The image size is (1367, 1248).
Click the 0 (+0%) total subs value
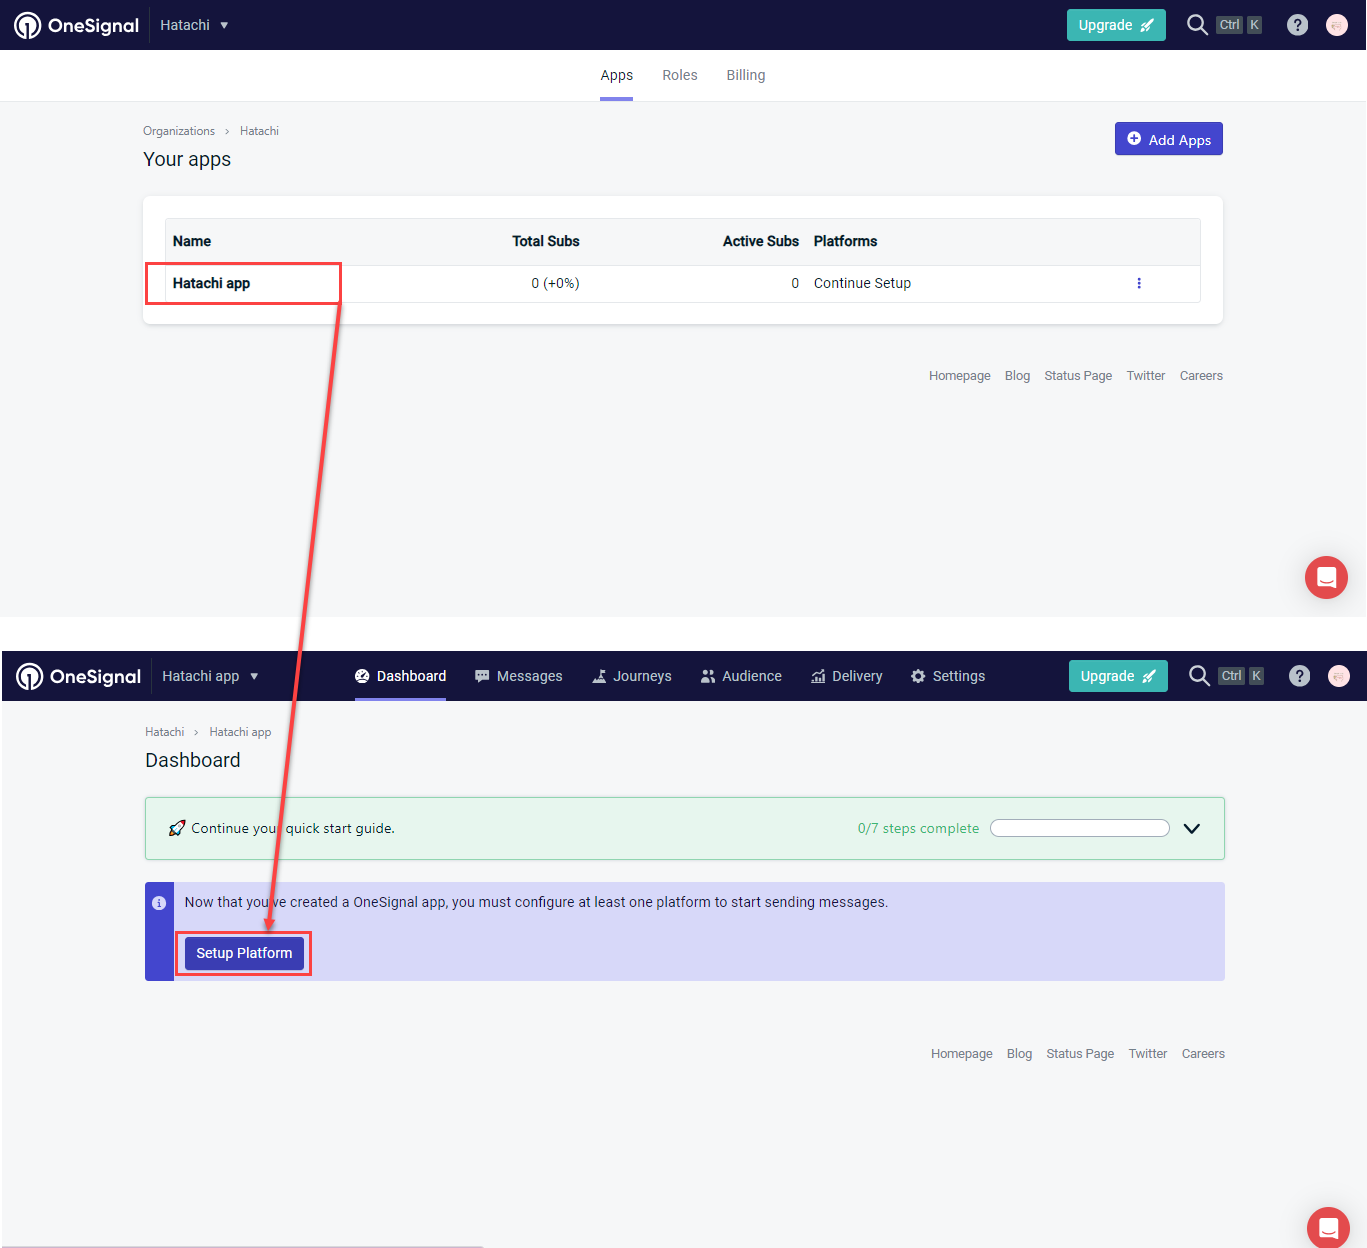pos(555,283)
